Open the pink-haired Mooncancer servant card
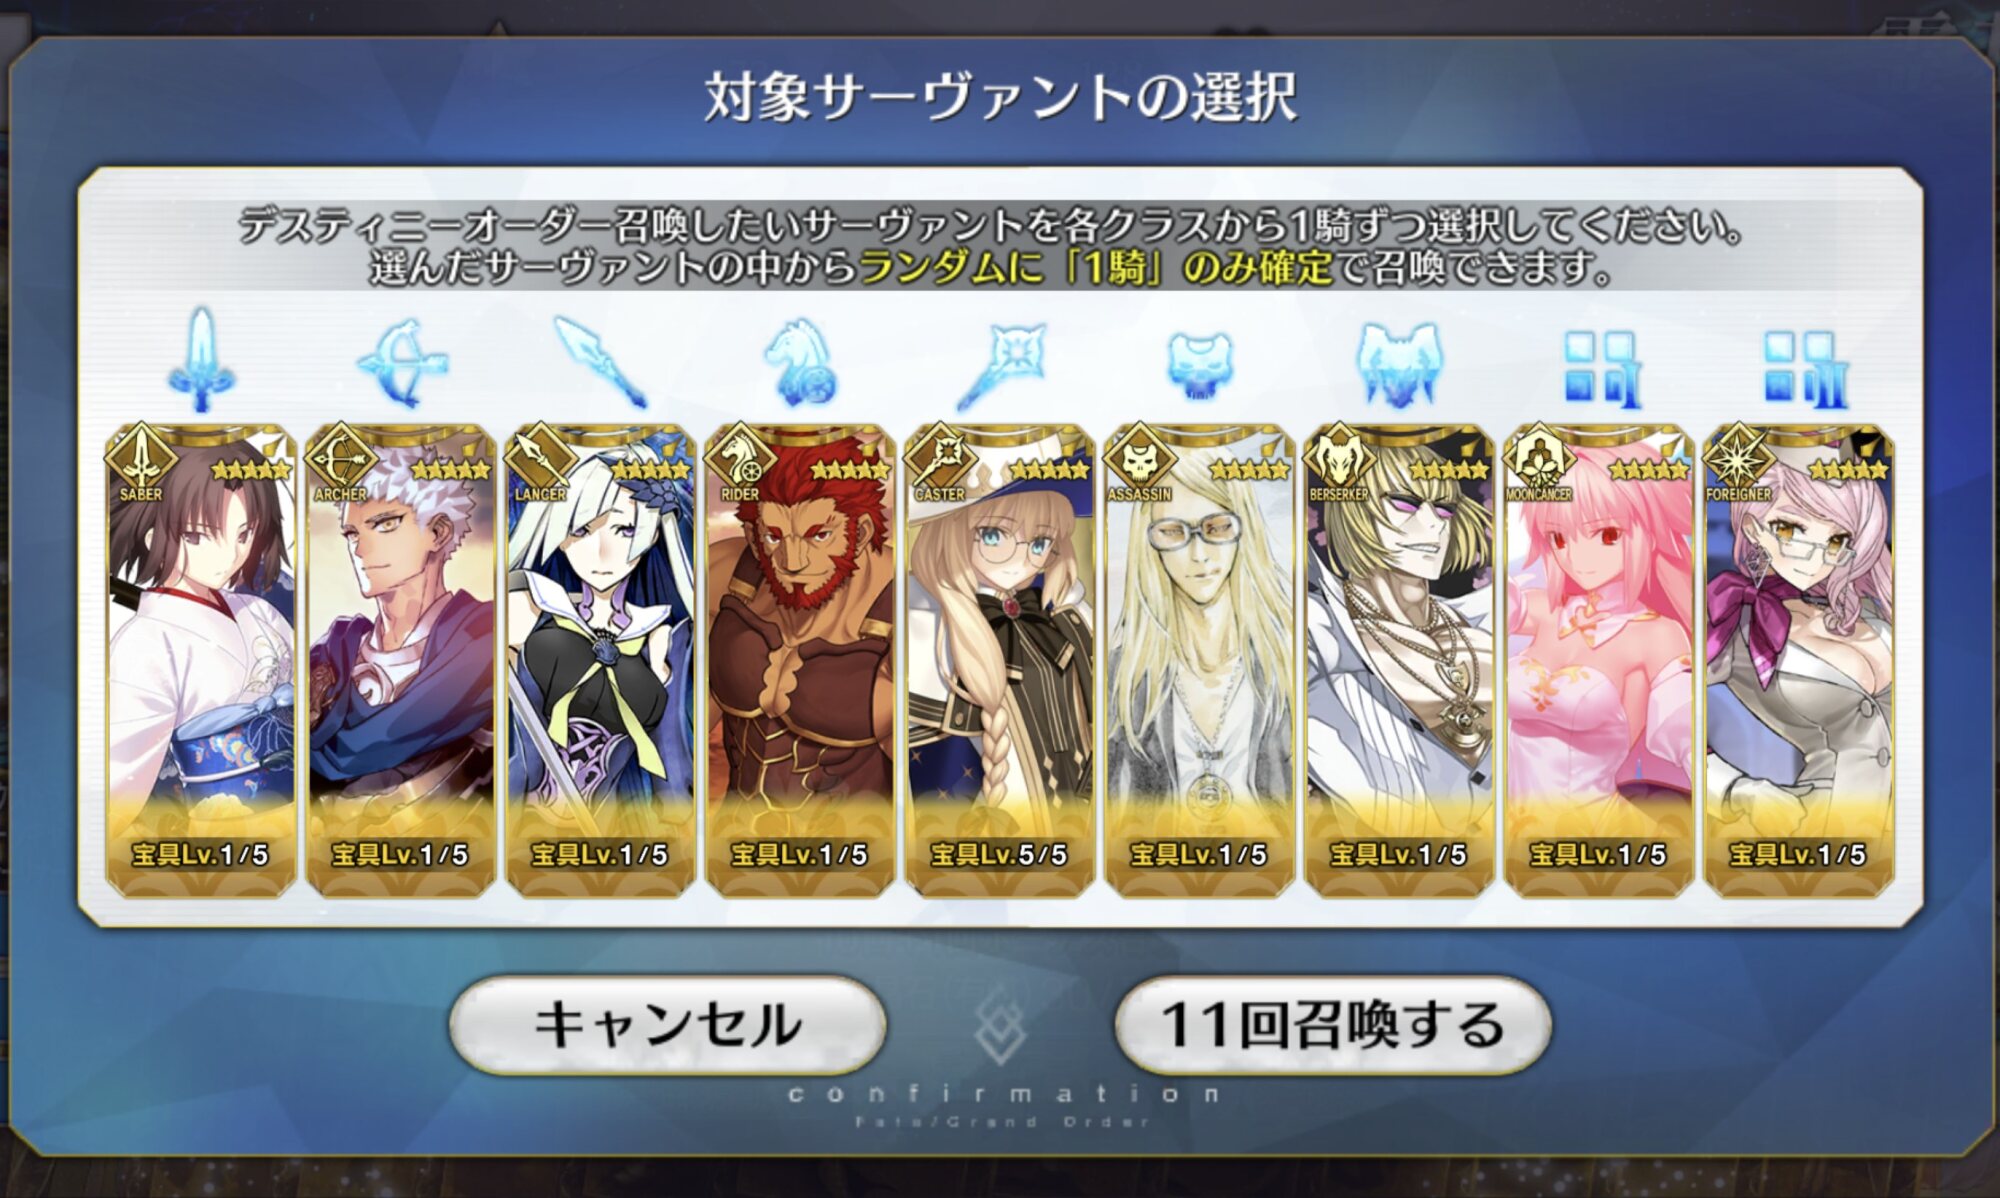Screen dimensions: 2000x1198 [x=1599, y=659]
